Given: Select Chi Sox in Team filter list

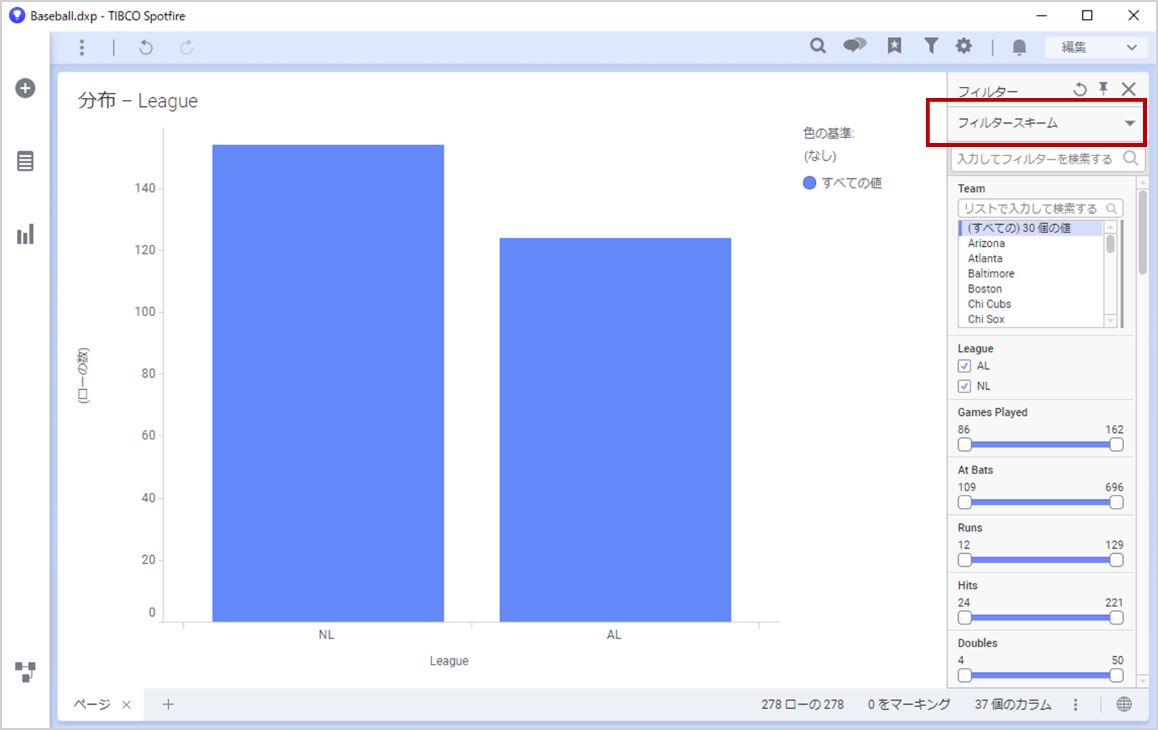Looking at the screenshot, I should [987, 319].
